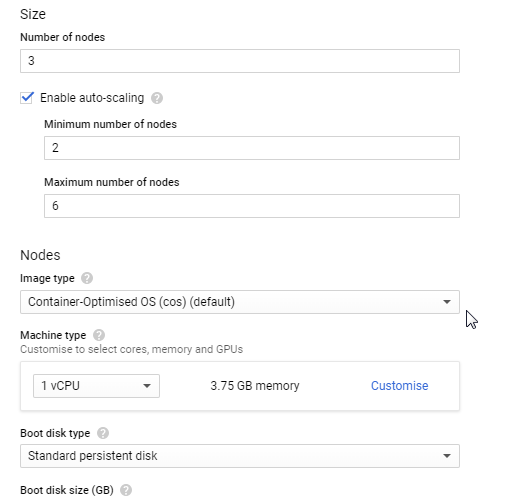Expand the 1 vCPU machine type dropdown

96,386
